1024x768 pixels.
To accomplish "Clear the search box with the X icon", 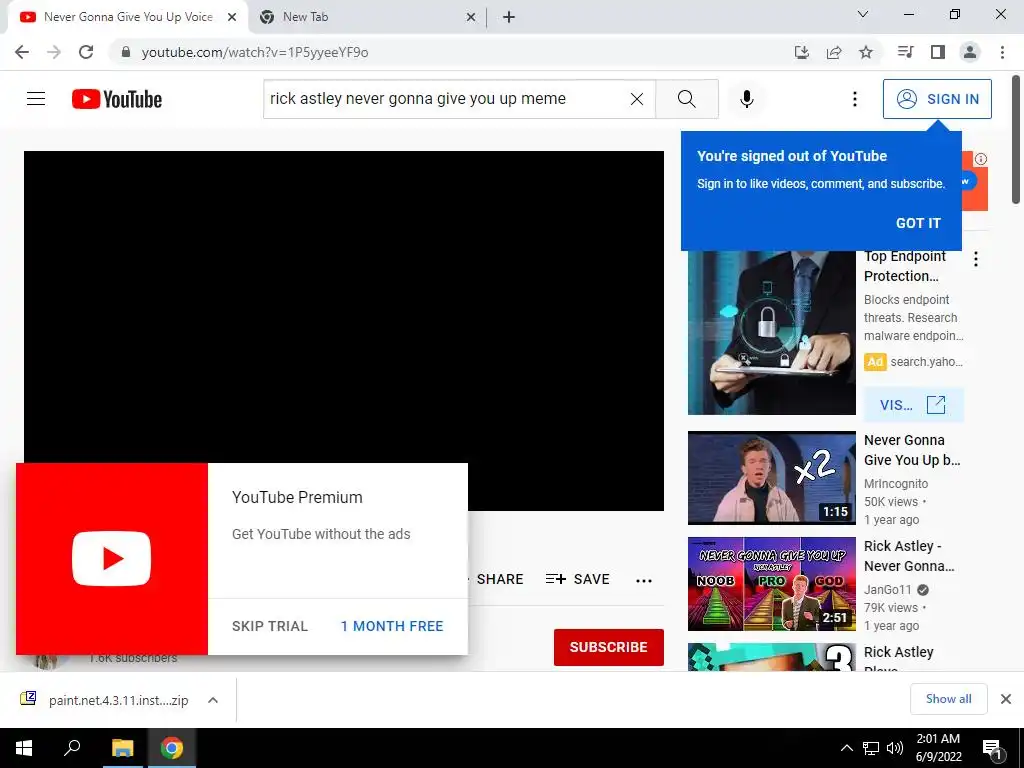I will pos(637,99).
